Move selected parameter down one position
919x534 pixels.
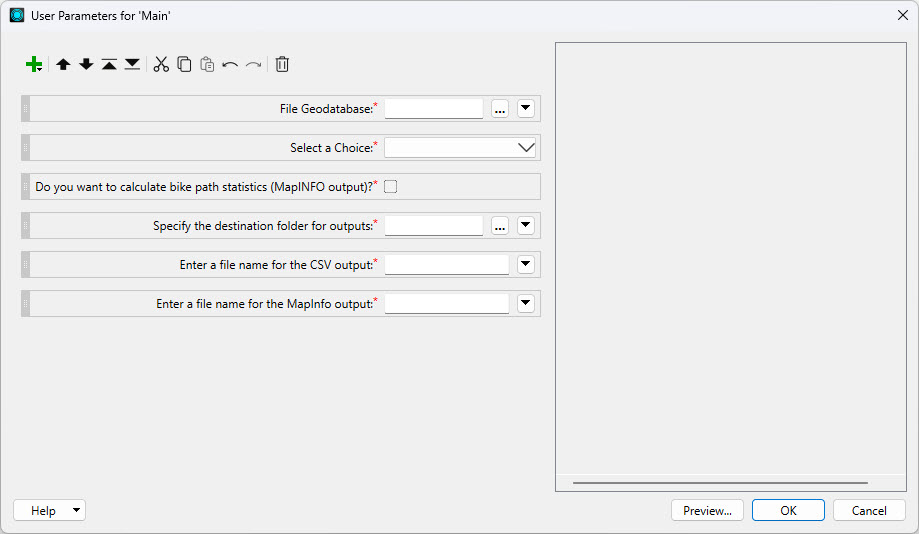(86, 64)
